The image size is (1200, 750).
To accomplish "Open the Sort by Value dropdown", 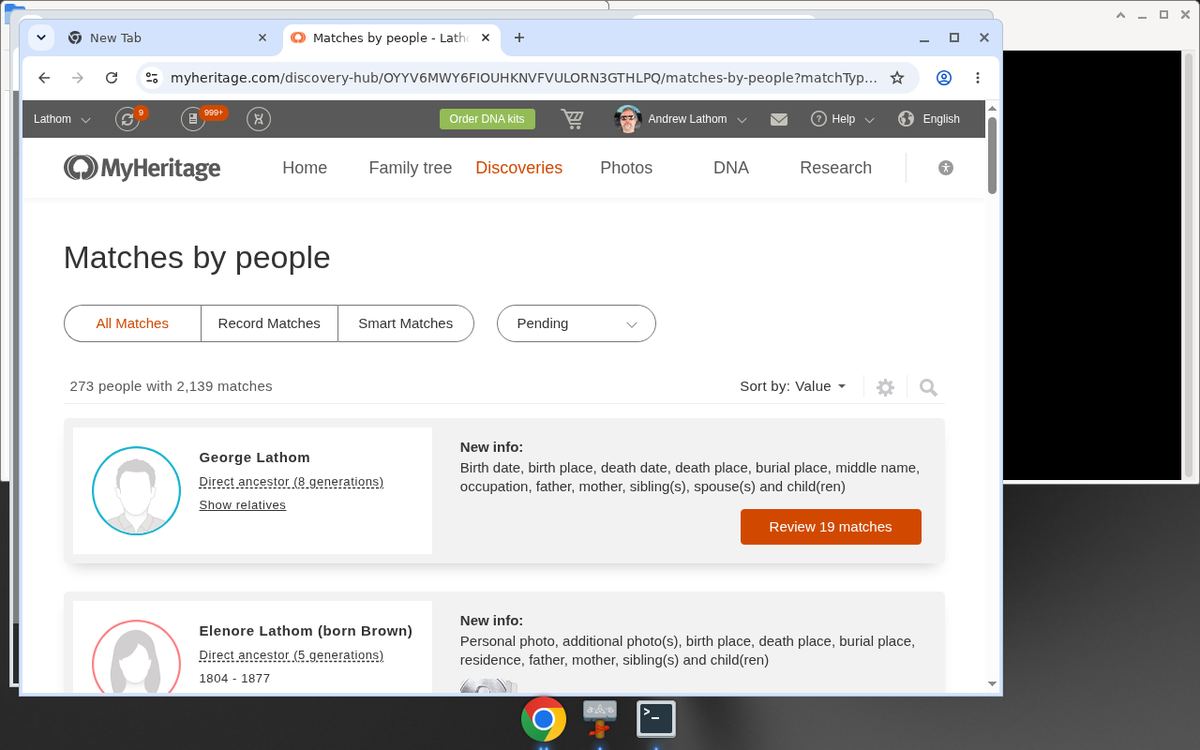I will tap(793, 386).
